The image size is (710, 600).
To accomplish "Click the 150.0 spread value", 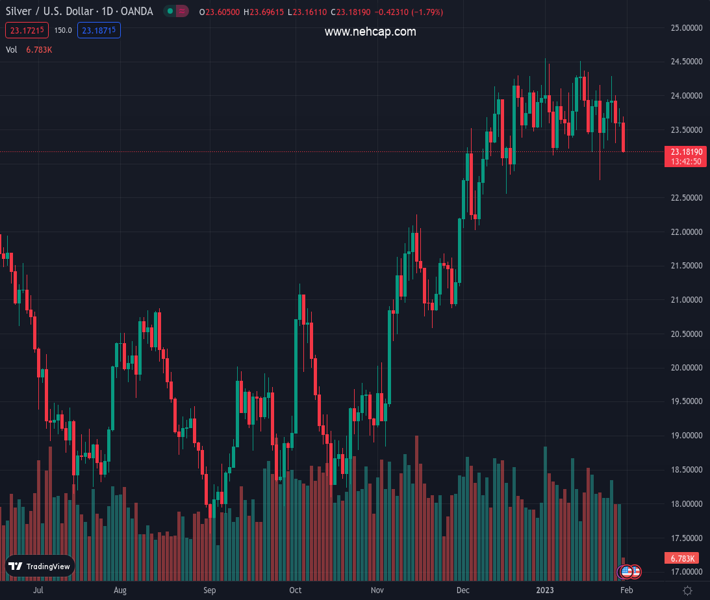I will click(63, 30).
